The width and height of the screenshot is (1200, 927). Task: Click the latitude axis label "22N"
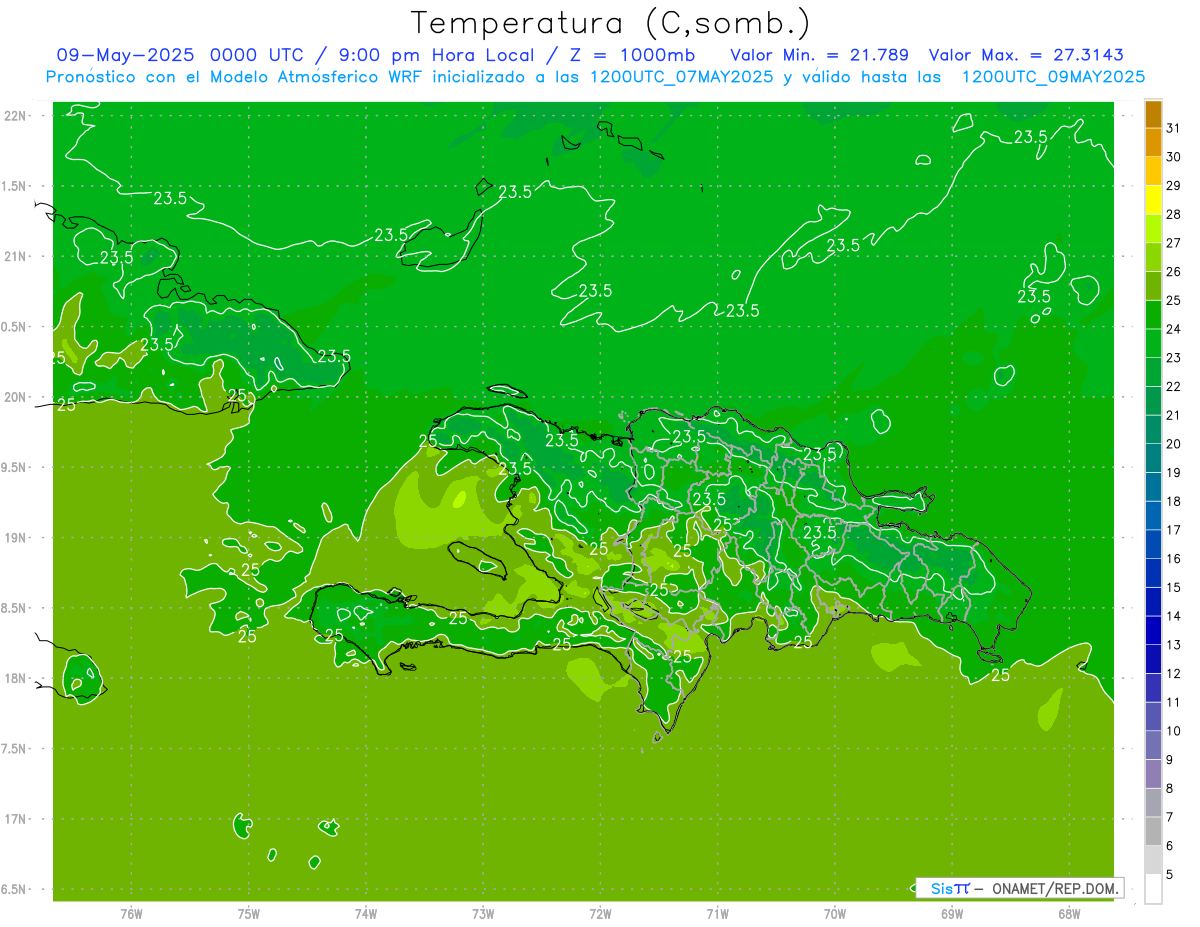pyautogui.click(x=15, y=115)
